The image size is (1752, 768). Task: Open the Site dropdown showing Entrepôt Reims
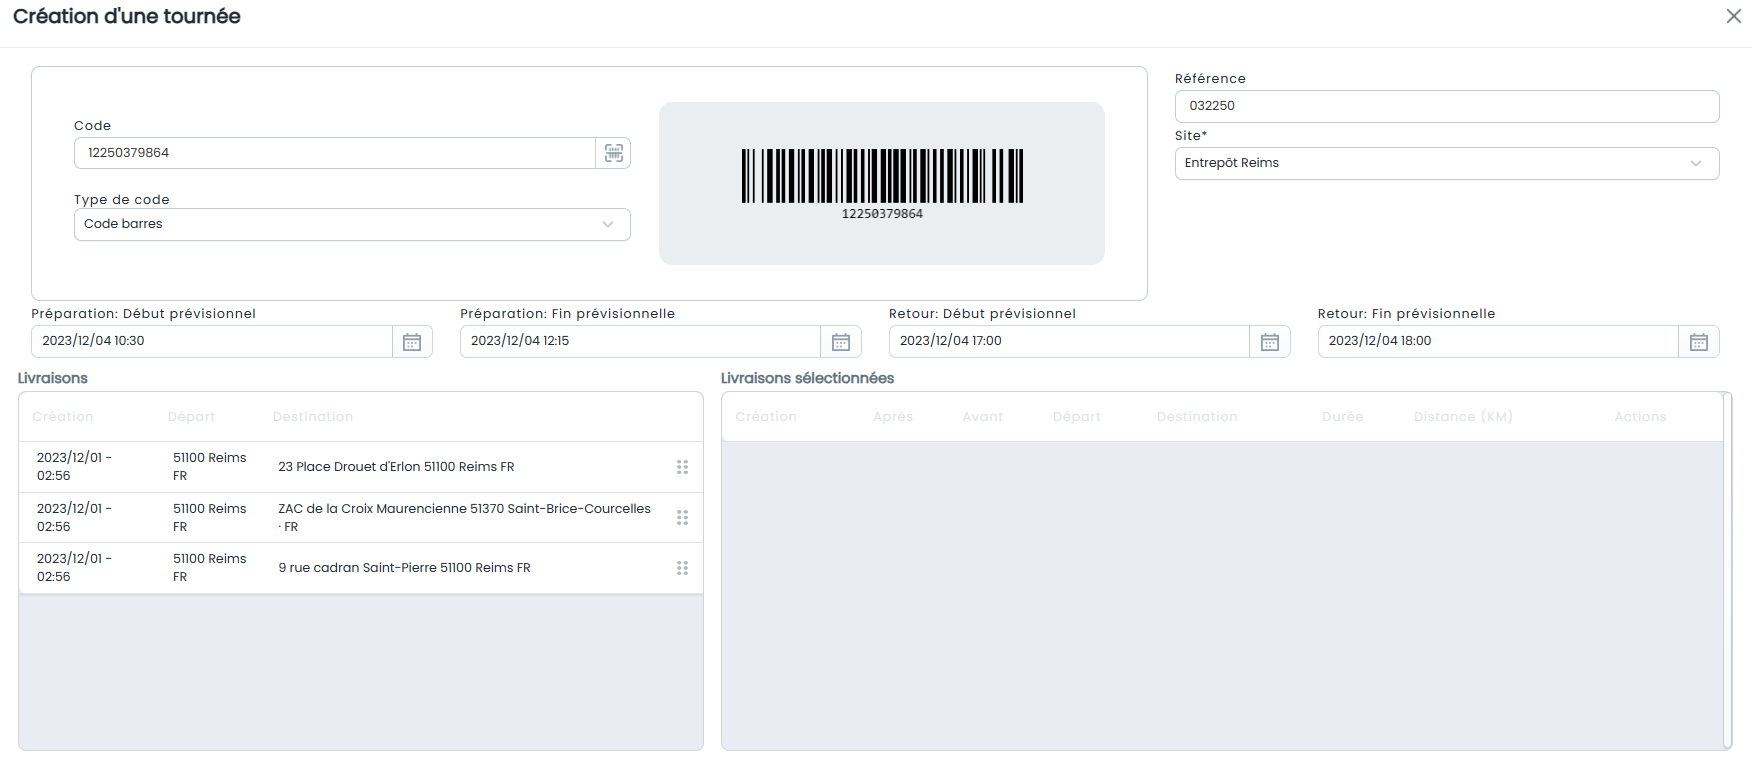pyautogui.click(x=1447, y=163)
